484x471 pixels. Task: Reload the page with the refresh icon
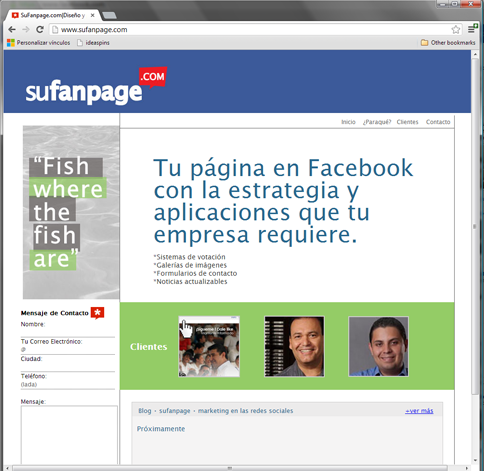[x=40, y=29]
